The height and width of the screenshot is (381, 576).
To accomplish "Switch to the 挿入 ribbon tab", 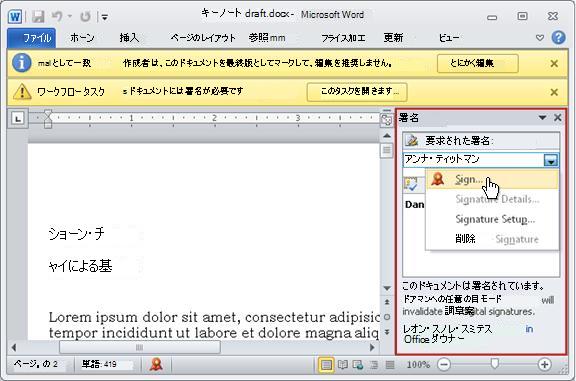I will tap(129, 37).
